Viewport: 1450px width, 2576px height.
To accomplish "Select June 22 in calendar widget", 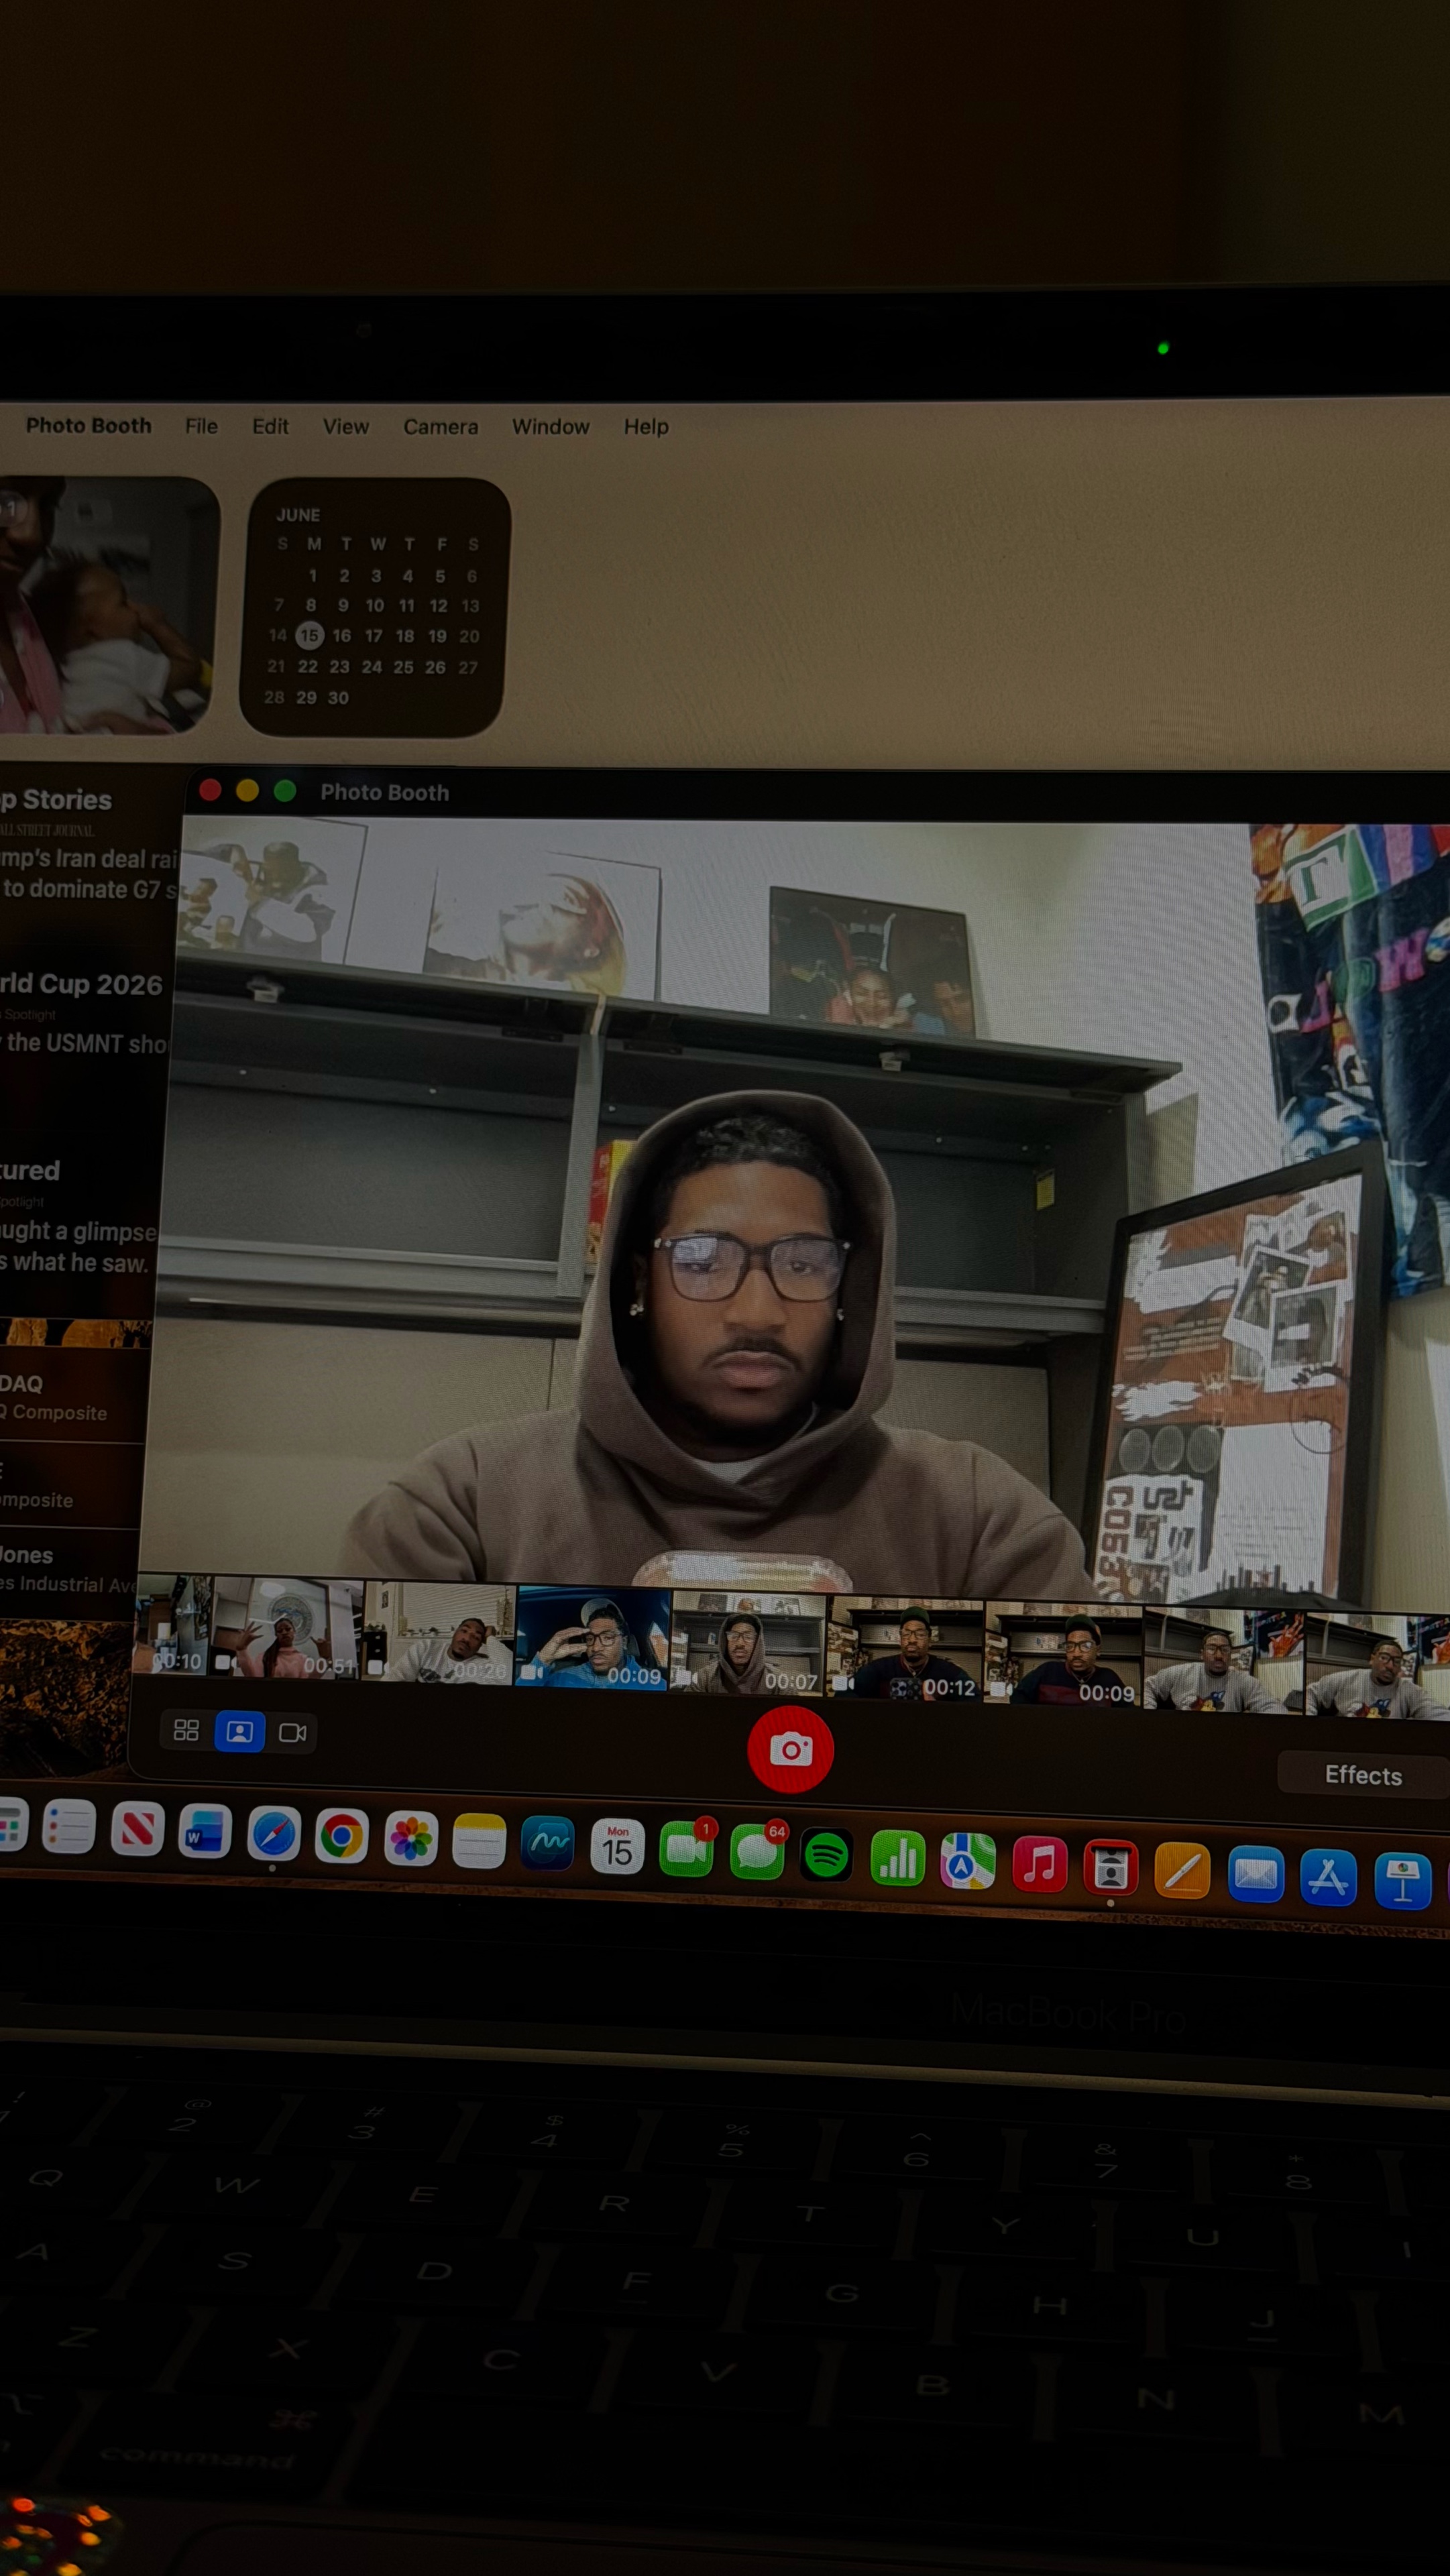I will pyautogui.click(x=307, y=667).
